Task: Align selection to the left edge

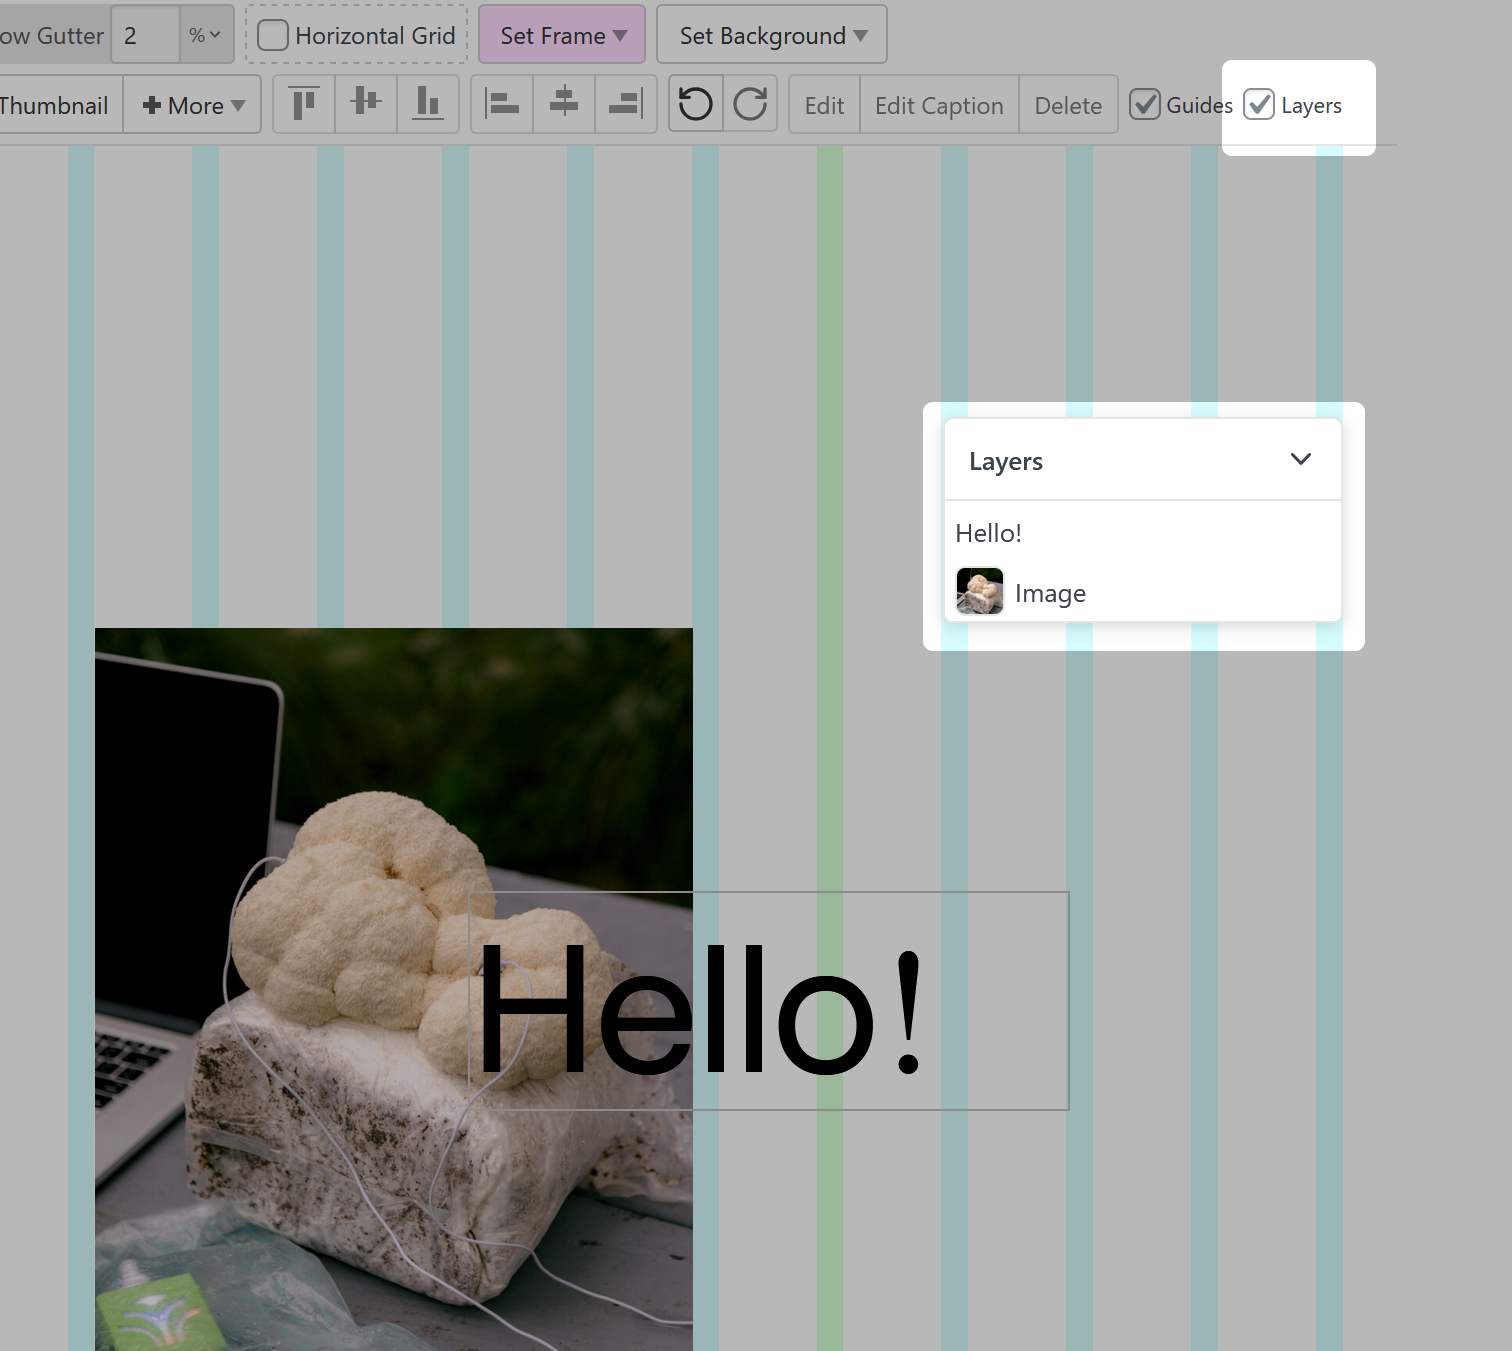Action: 502,104
